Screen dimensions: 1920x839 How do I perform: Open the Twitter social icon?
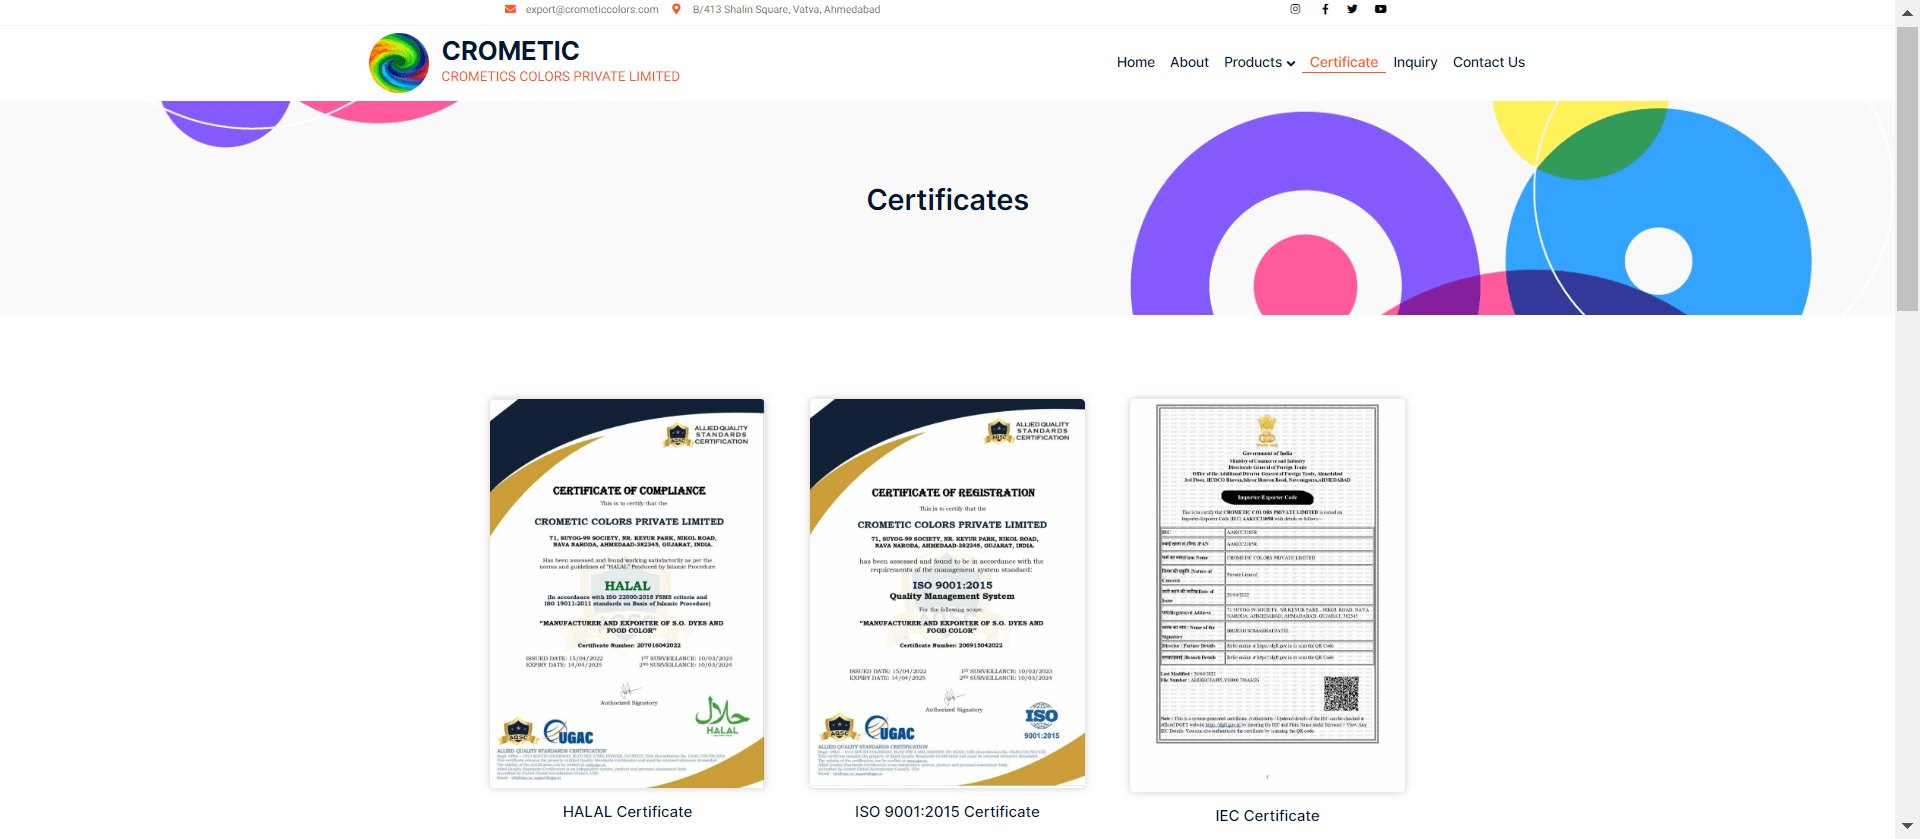pos(1352,9)
